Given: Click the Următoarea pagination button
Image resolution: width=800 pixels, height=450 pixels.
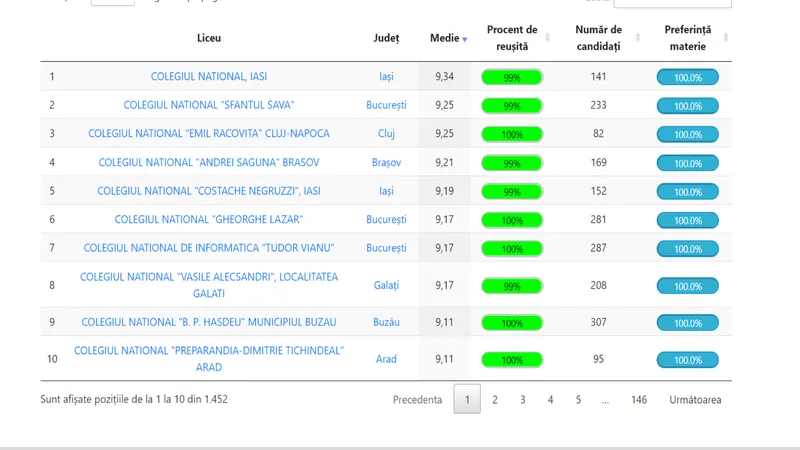Looking at the screenshot, I should pyautogui.click(x=695, y=400).
